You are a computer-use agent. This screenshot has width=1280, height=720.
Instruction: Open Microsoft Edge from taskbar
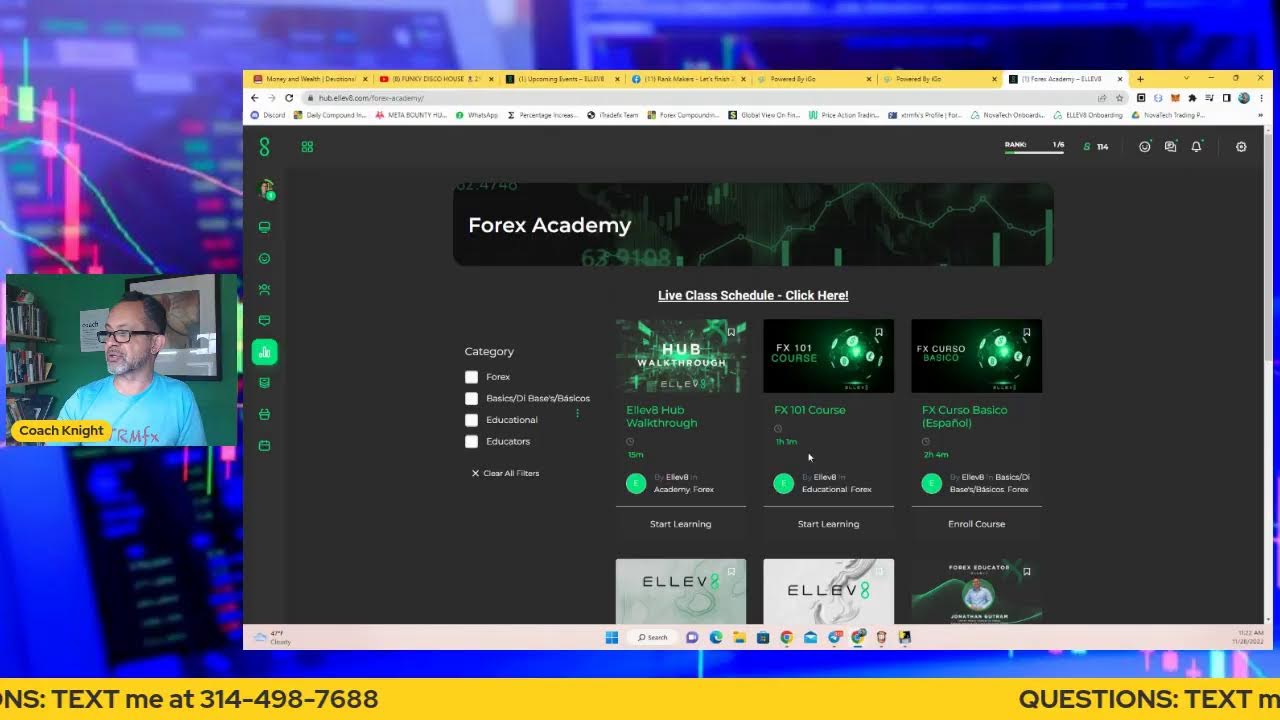[716, 637]
